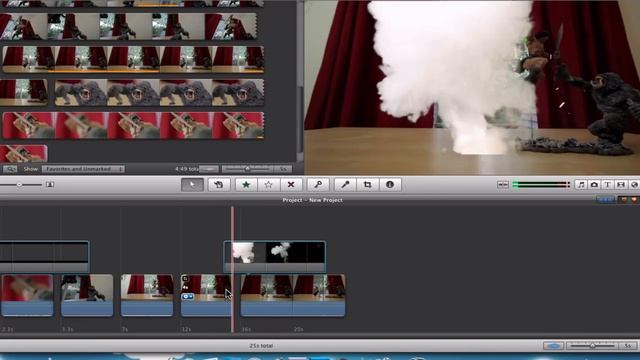
Task: Open the maps and backgrounds globe icon
Action: point(634,185)
